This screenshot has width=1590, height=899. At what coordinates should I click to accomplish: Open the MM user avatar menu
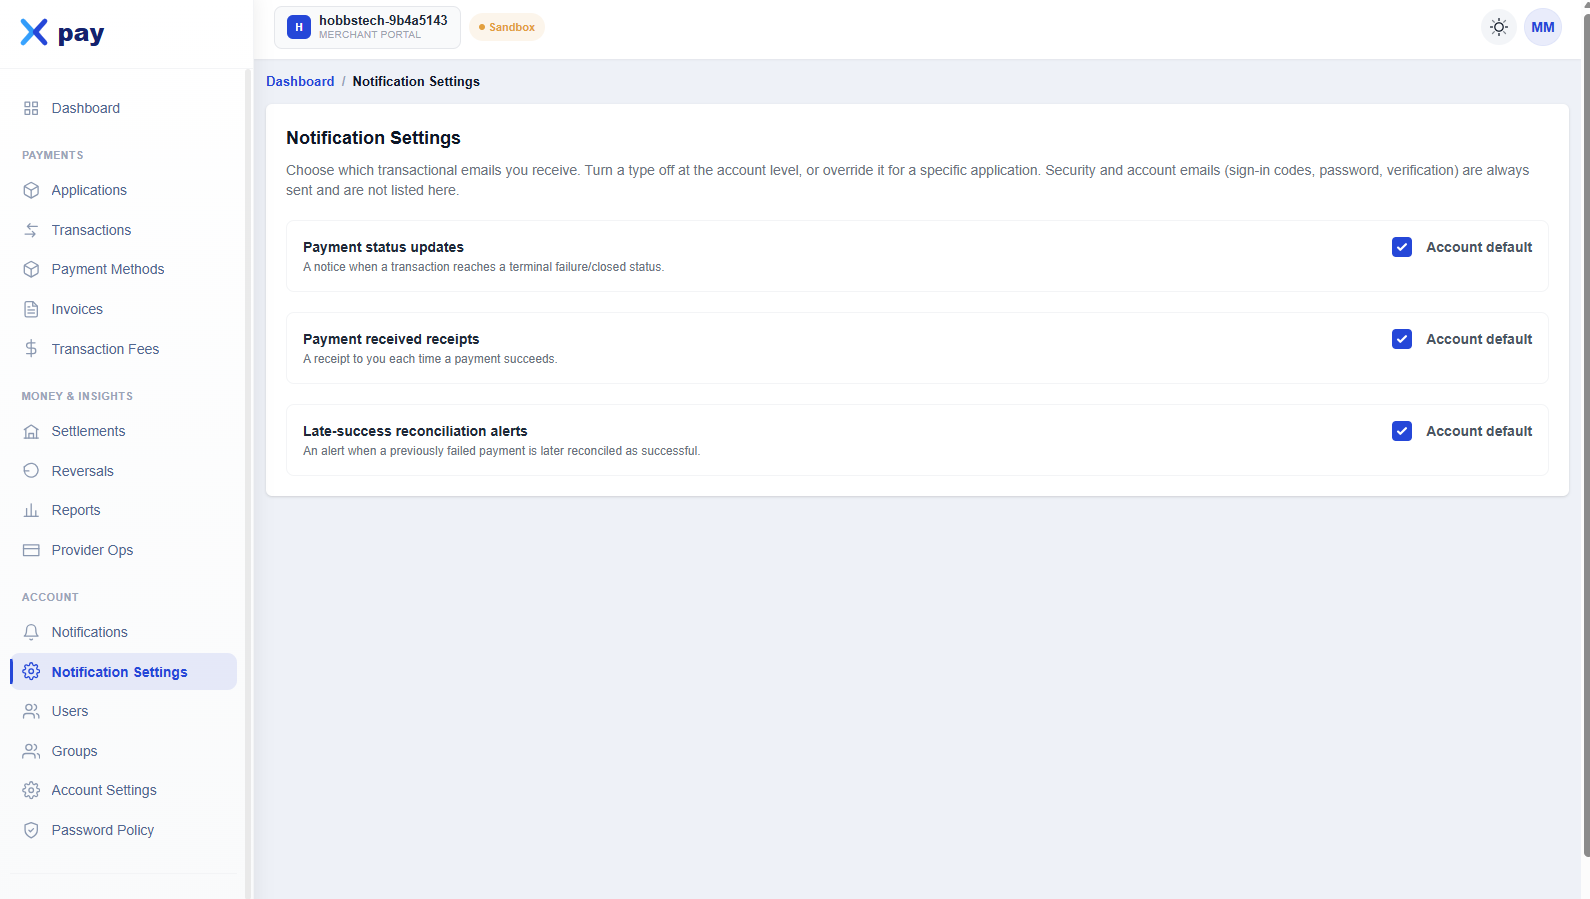click(1542, 27)
